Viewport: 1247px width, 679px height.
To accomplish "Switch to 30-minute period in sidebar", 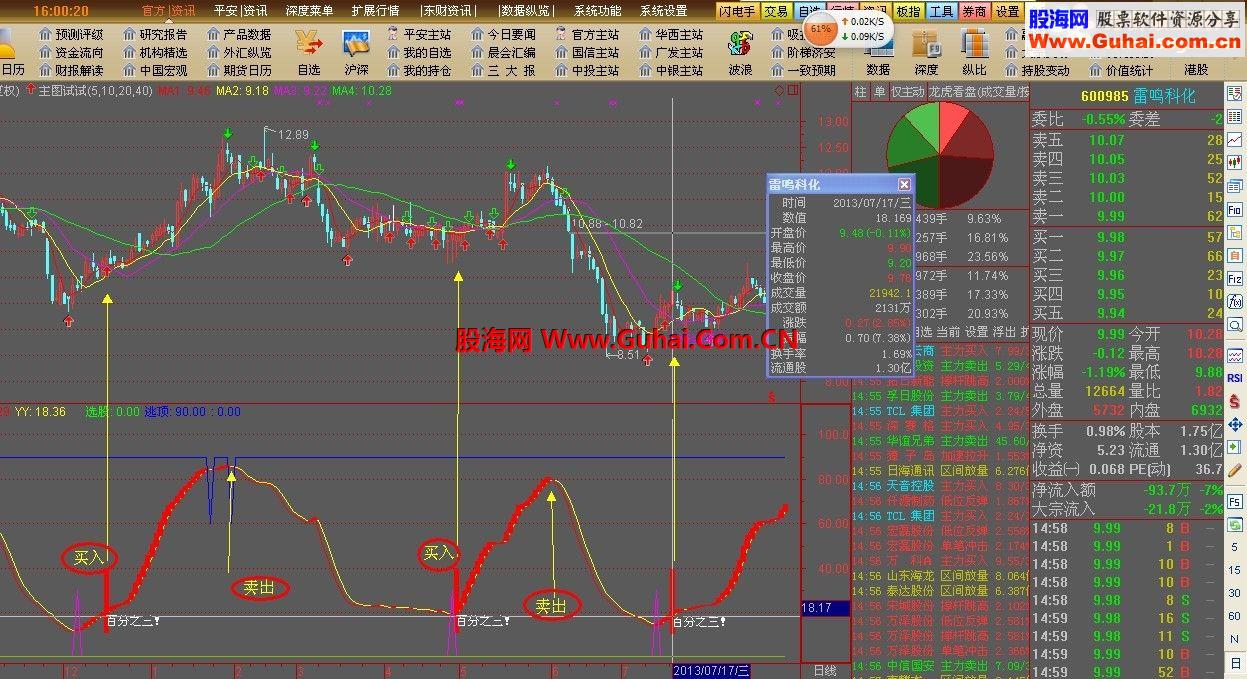I will 1233,593.
